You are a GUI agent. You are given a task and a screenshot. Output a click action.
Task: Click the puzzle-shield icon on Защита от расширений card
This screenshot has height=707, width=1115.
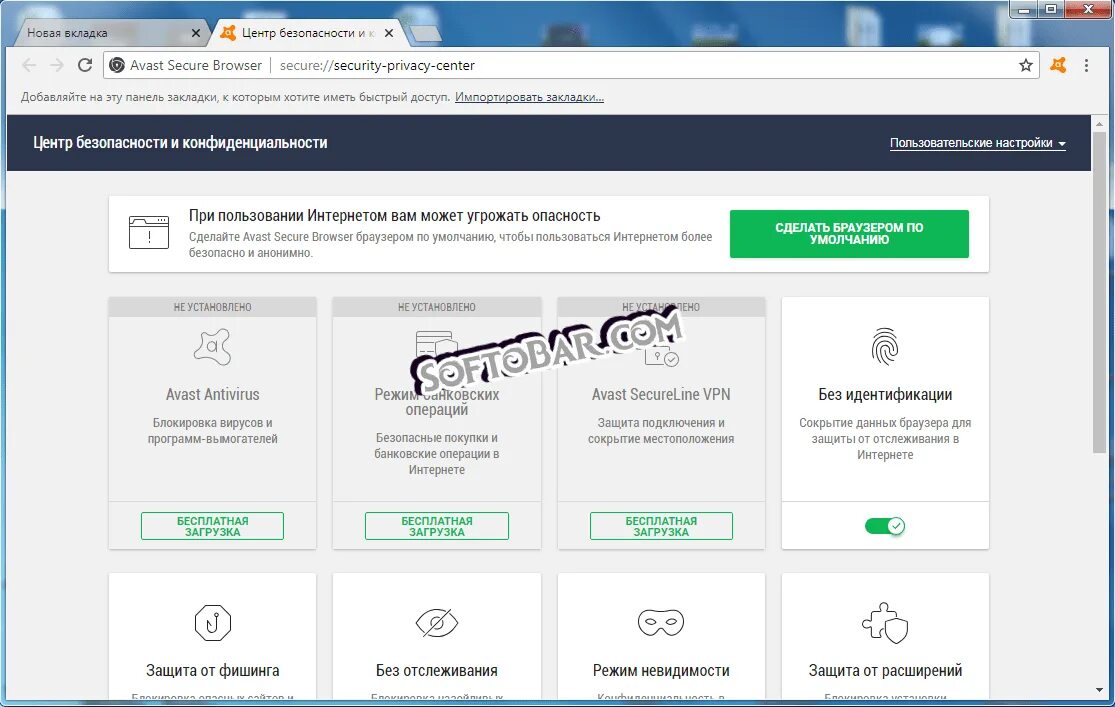(x=884, y=621)
